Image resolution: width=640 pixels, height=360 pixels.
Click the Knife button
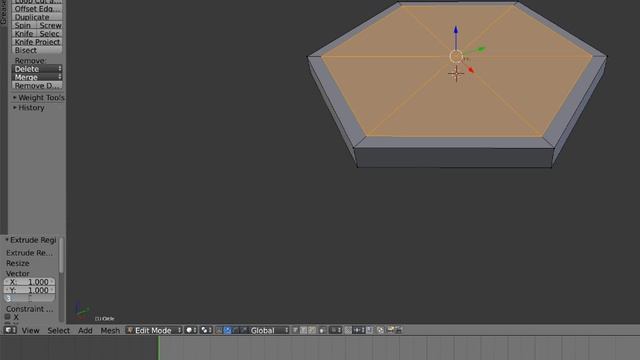point(24,34)
